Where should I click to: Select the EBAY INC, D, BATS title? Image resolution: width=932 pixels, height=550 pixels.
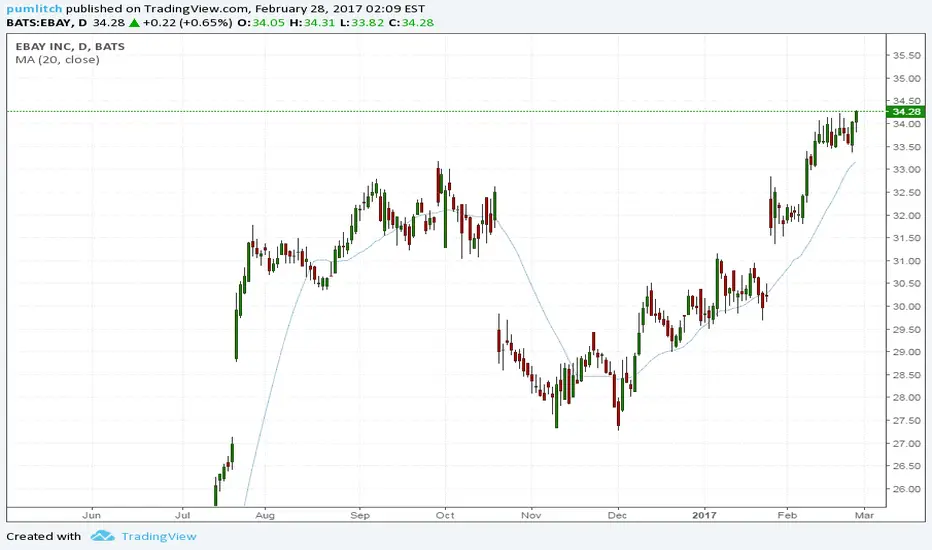click(x=70, y=46)
